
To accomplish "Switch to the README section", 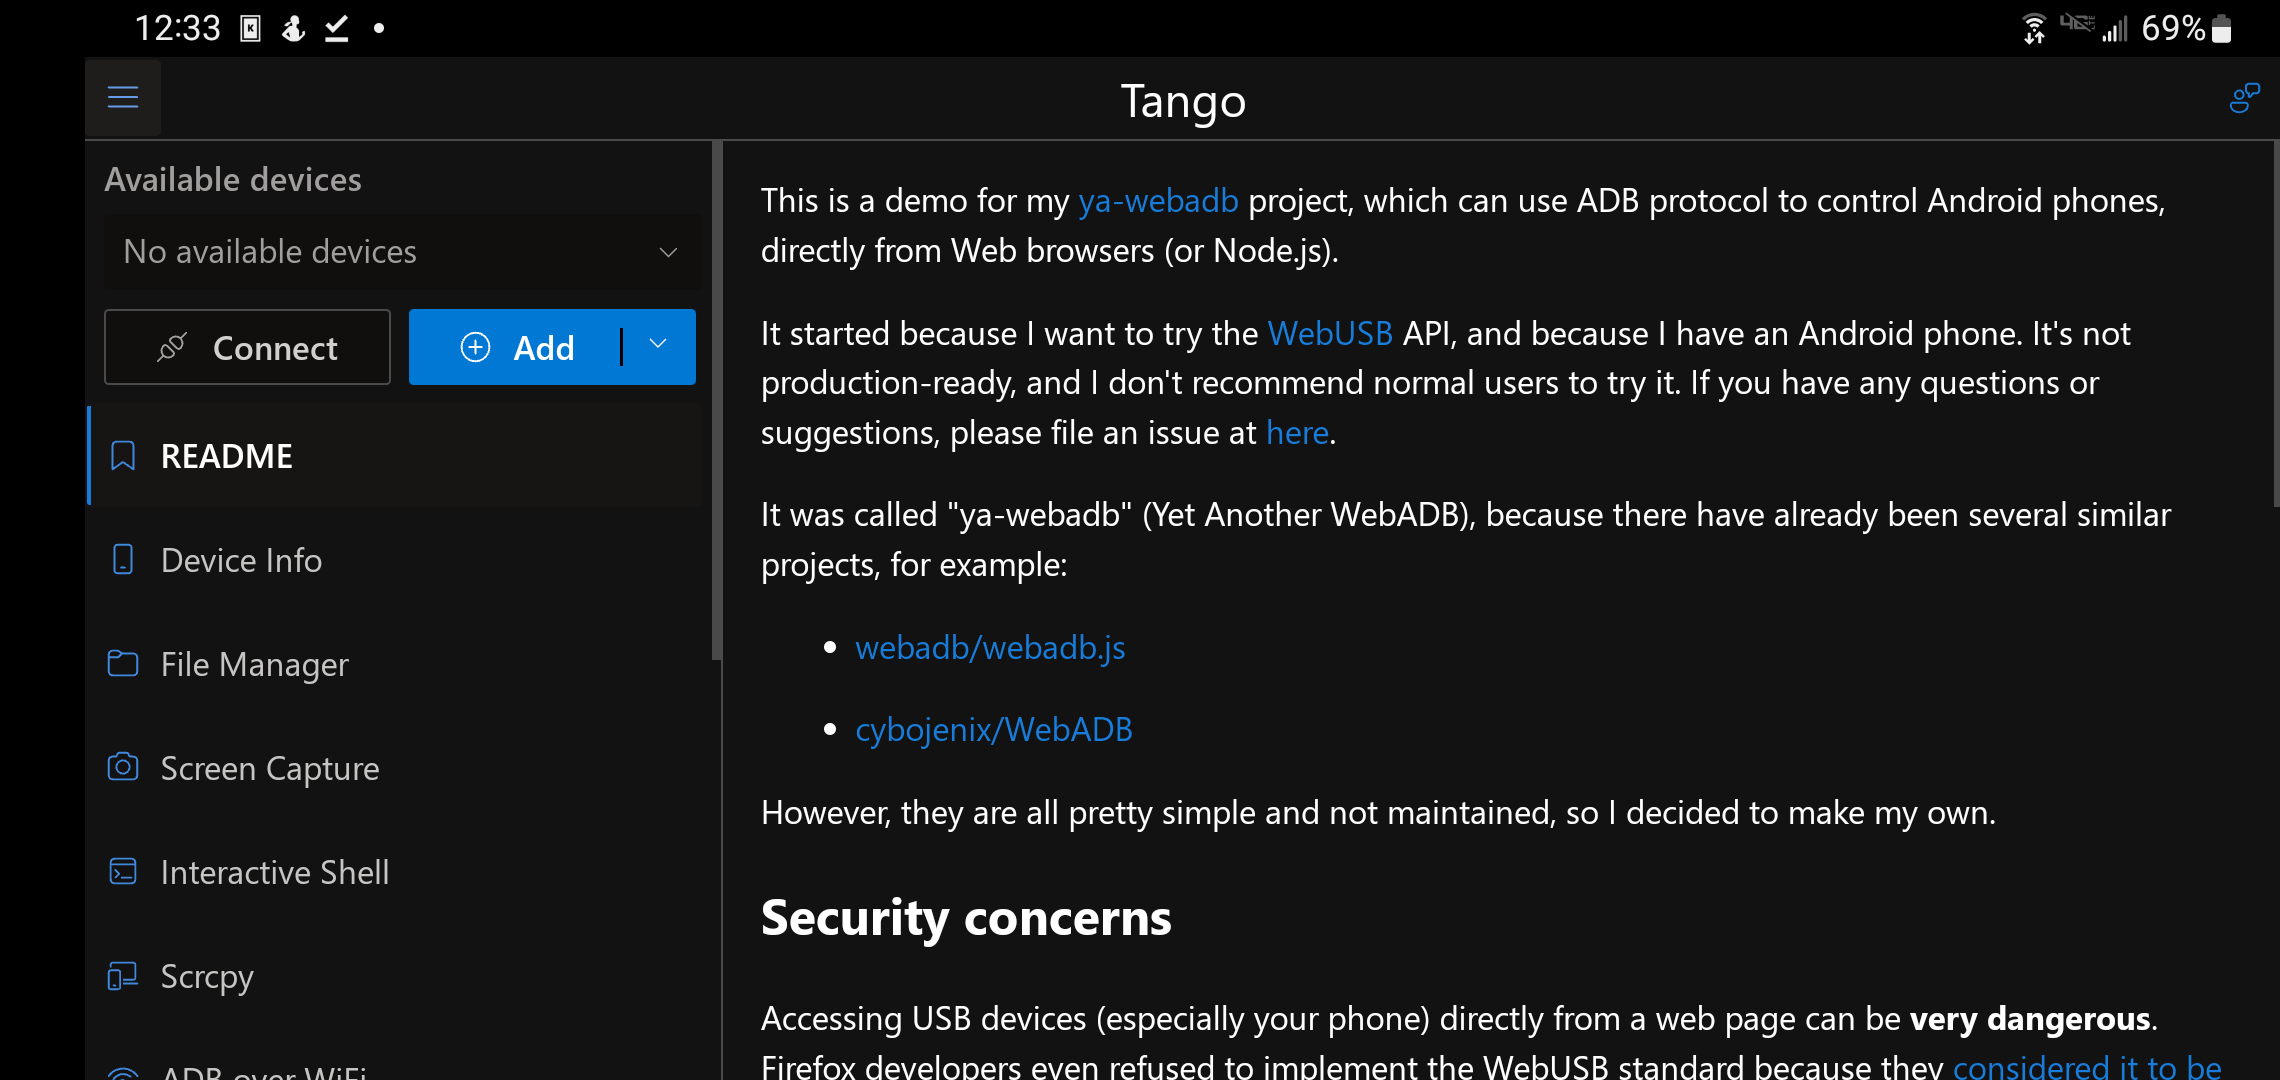I will [x=226, y=455].
